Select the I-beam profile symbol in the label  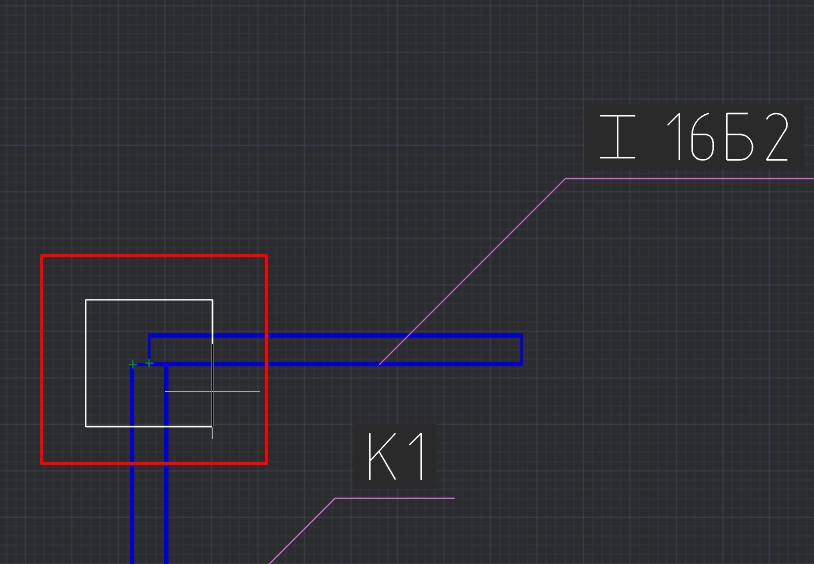click(618, 138)
